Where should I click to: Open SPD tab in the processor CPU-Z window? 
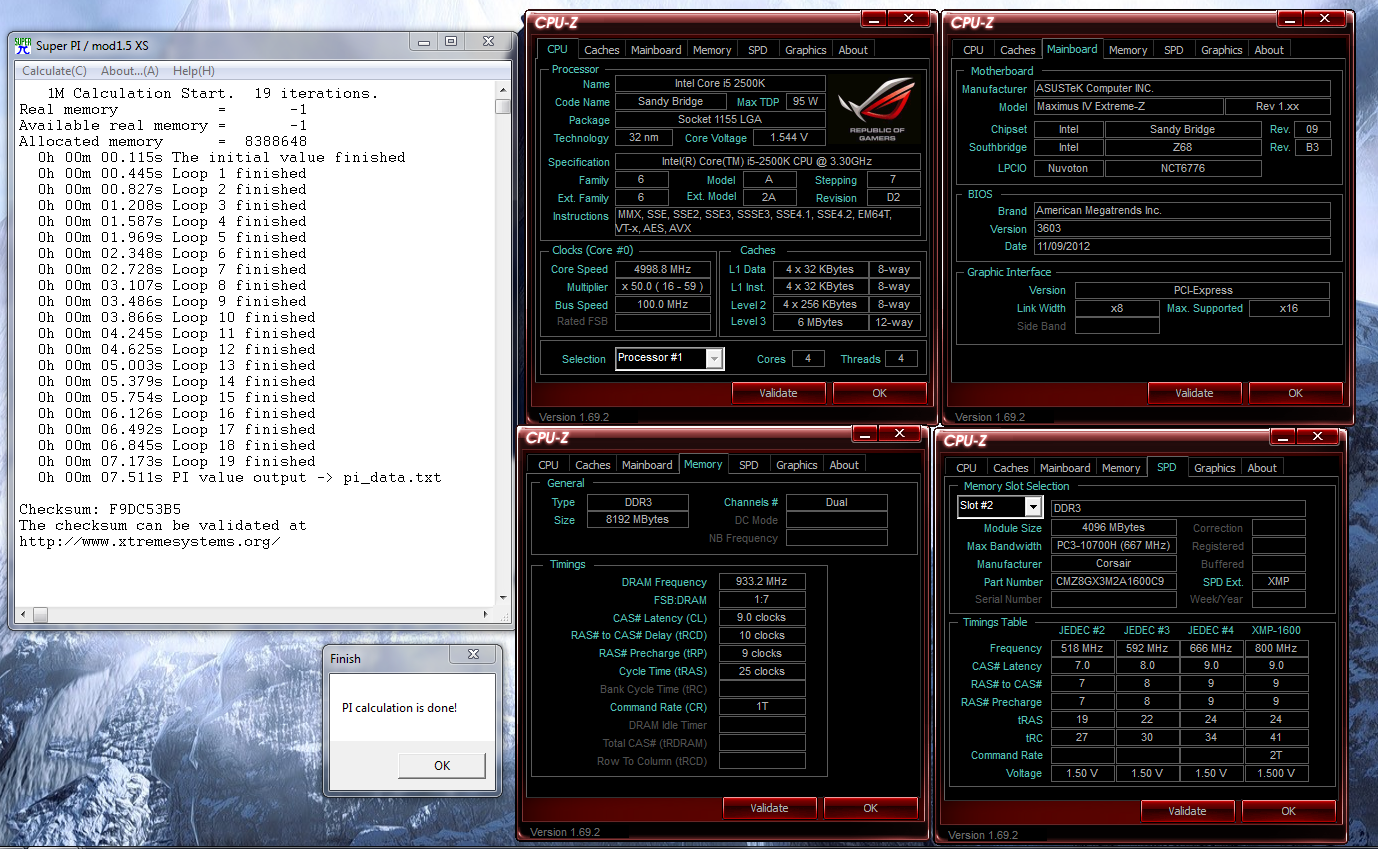(758, 50)
